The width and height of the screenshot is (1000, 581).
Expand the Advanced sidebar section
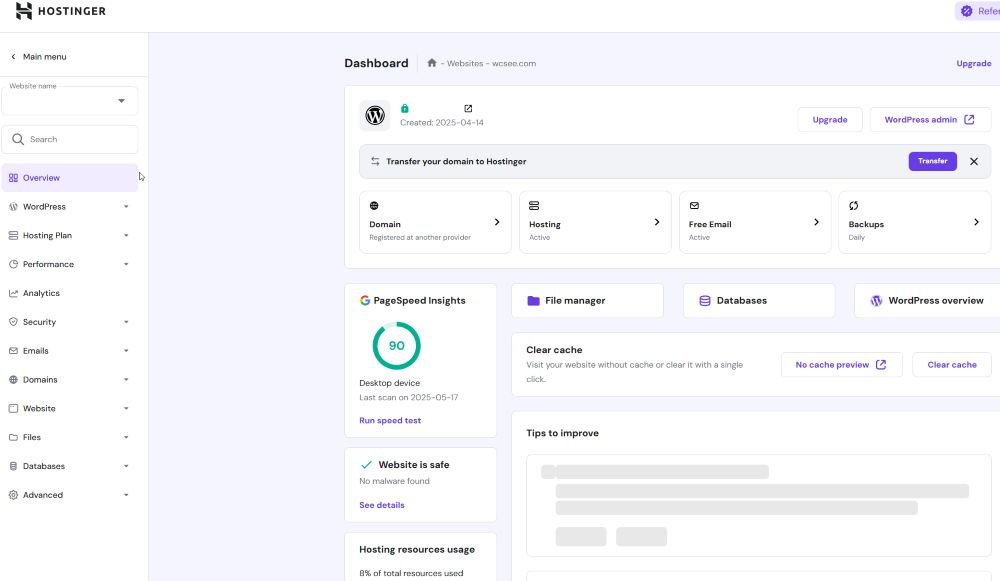(126, 495)
